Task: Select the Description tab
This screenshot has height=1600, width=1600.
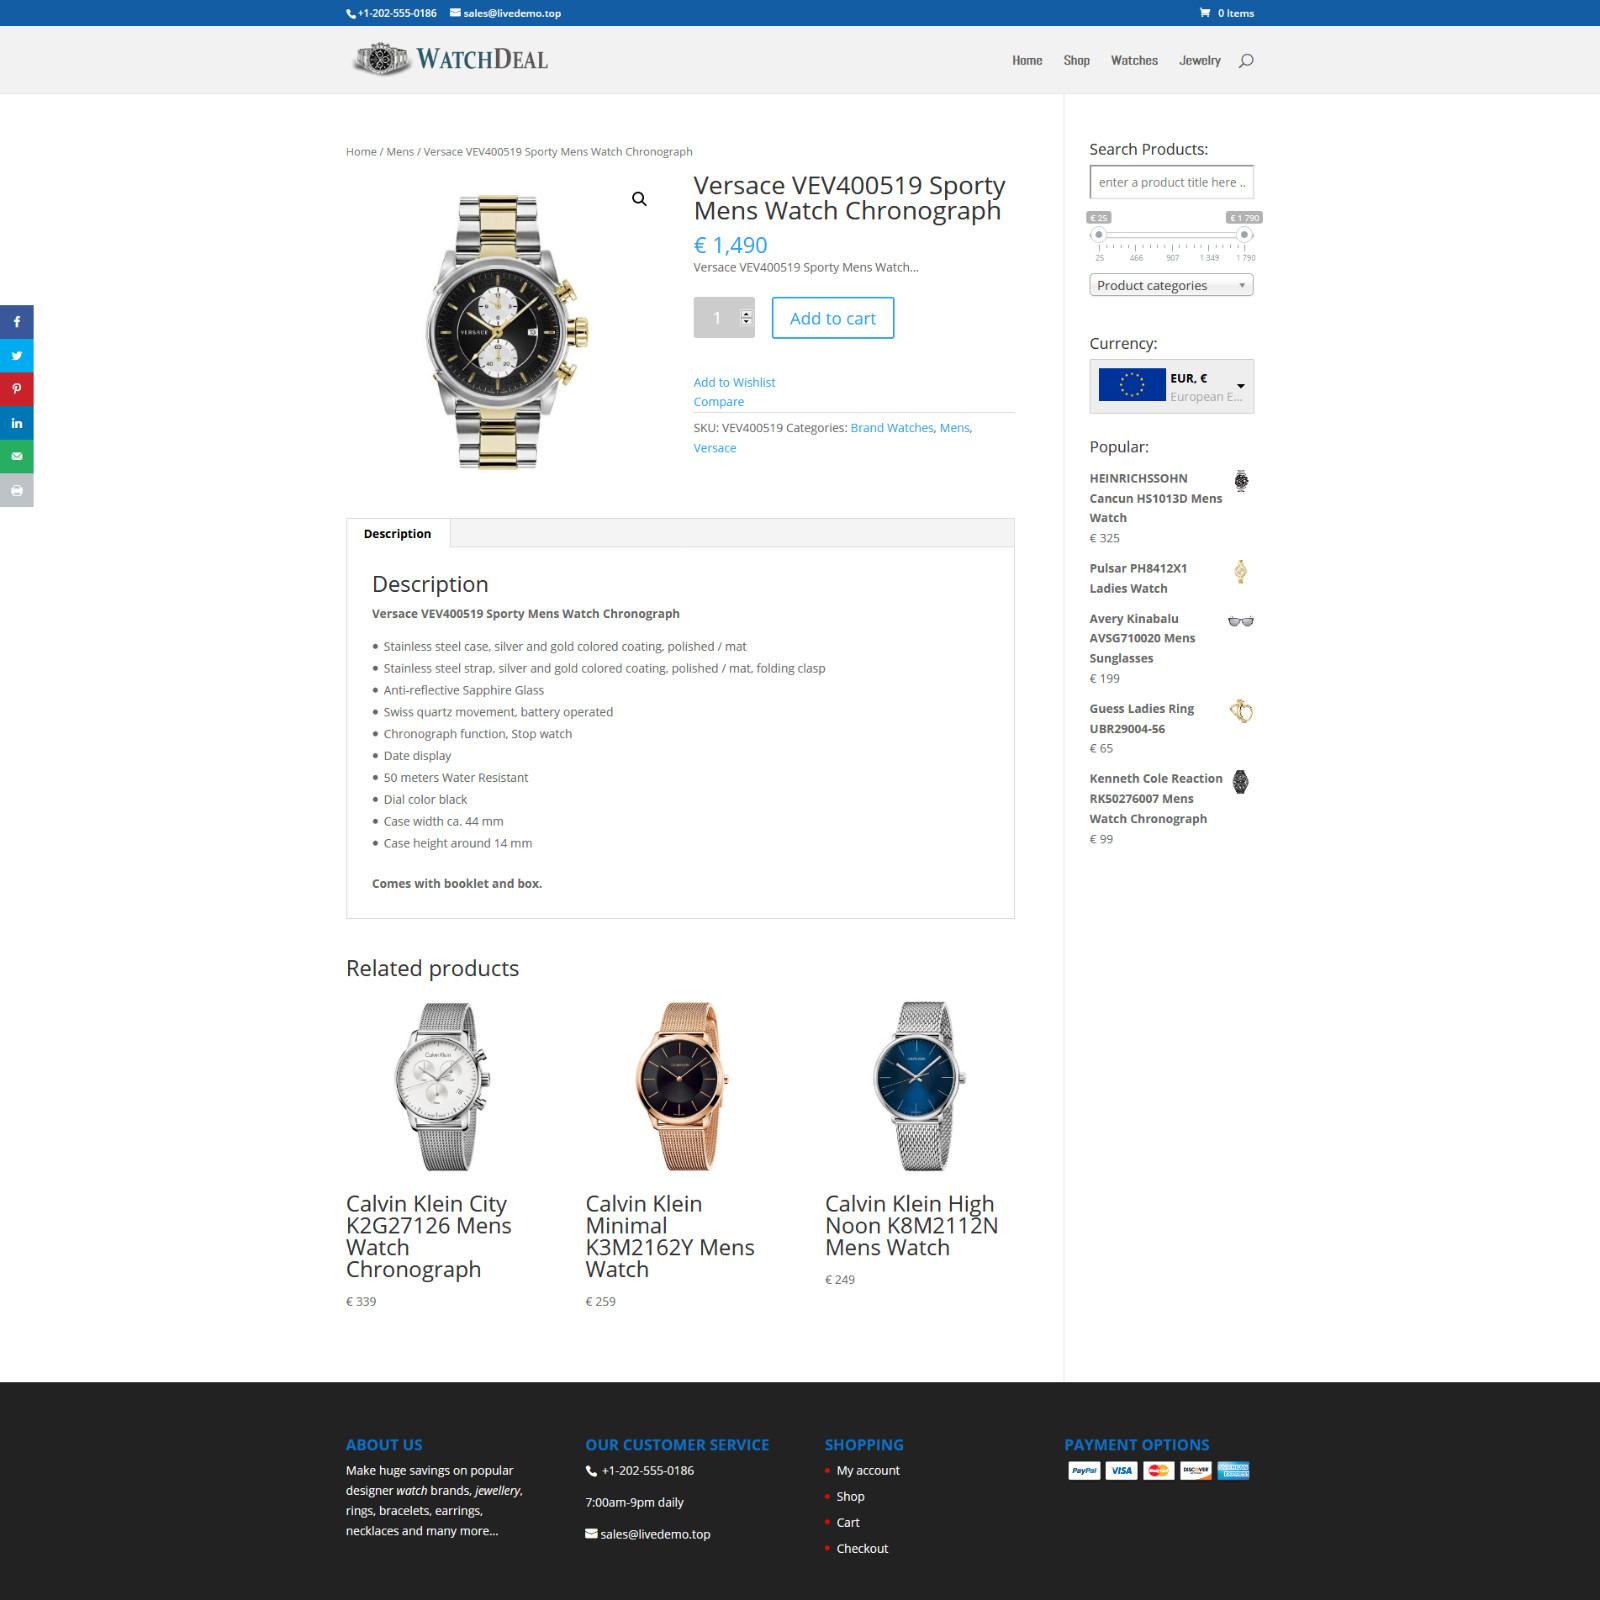Action: [x=398, y=534]
